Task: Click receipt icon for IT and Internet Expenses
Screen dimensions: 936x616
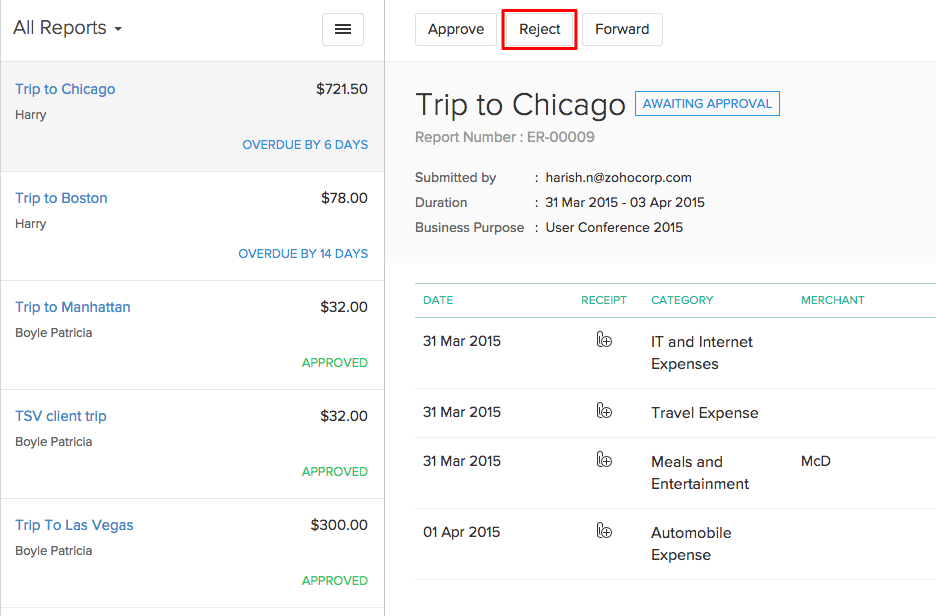Action: point(604,341)
